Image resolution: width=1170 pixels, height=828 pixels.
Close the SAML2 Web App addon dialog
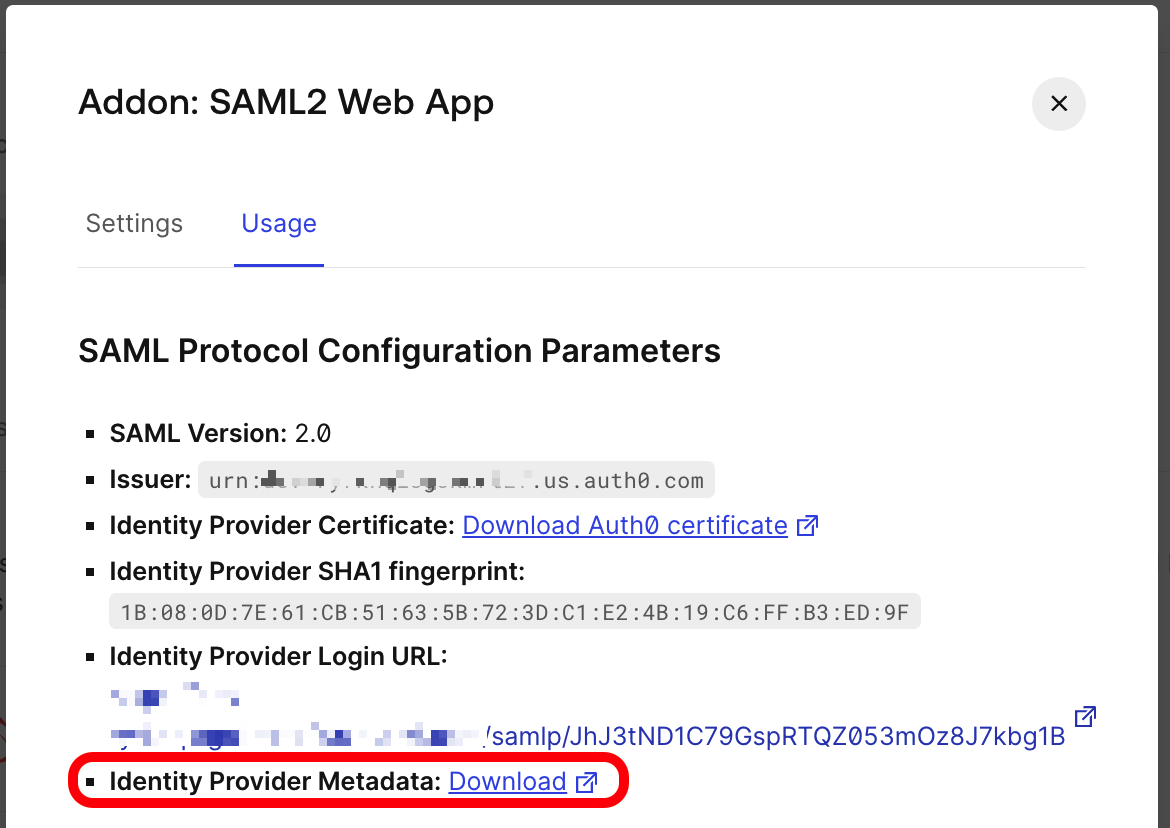[1059, 104]
